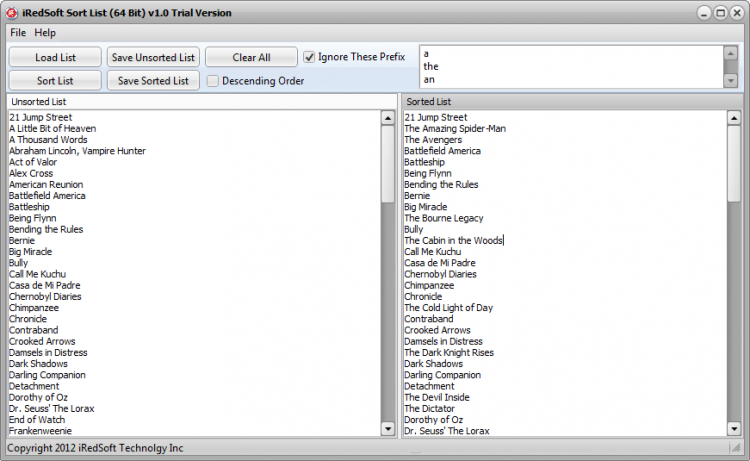
Task: Select 'The Cabin in the Woods' line
Action: point(453,241)
